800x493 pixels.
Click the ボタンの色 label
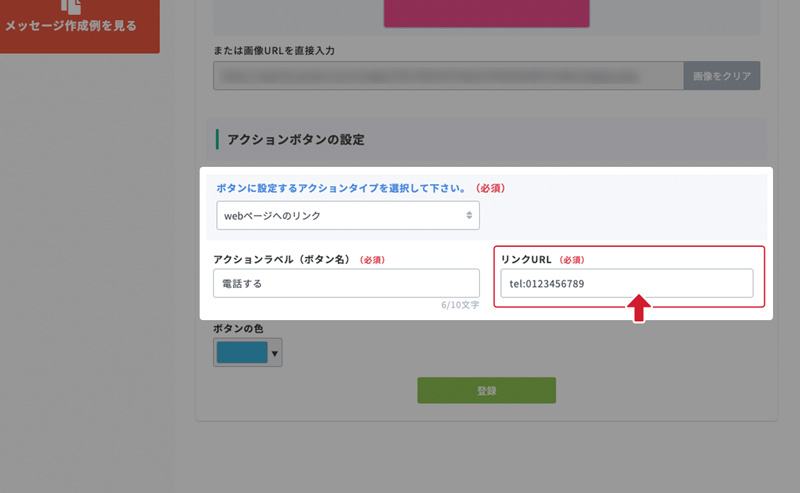[x=238, y=329]
